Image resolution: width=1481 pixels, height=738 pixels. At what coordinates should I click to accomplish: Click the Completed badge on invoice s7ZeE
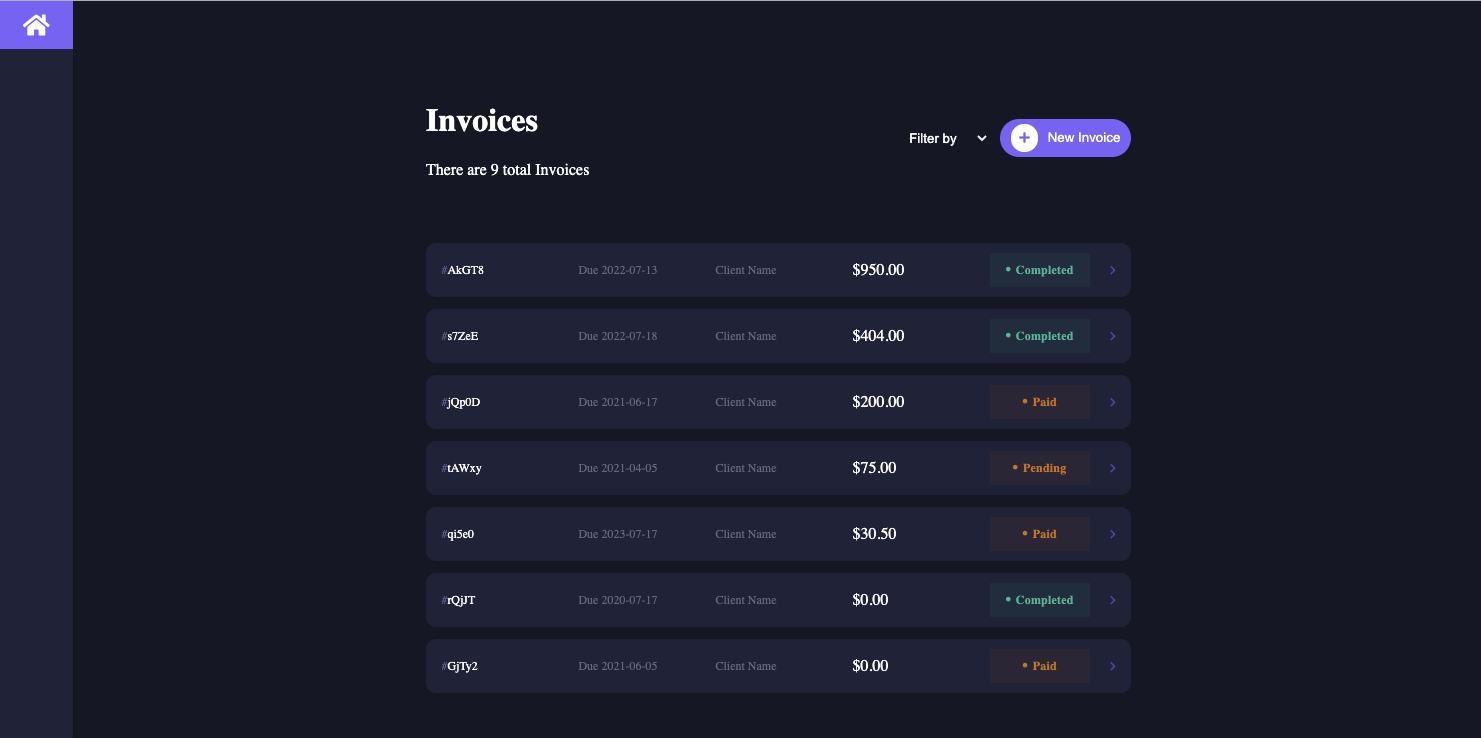[1039, 335]
